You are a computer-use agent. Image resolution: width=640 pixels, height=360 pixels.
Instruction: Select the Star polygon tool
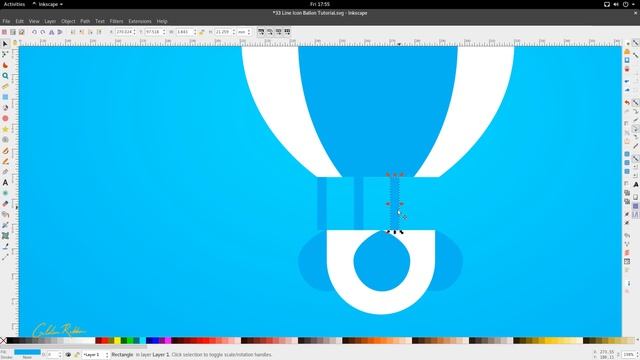click(x=5, y=129)
